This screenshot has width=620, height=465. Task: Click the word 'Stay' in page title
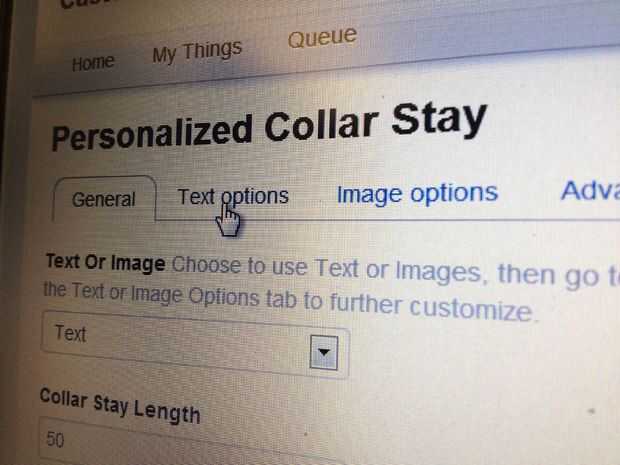coord(439,119)
